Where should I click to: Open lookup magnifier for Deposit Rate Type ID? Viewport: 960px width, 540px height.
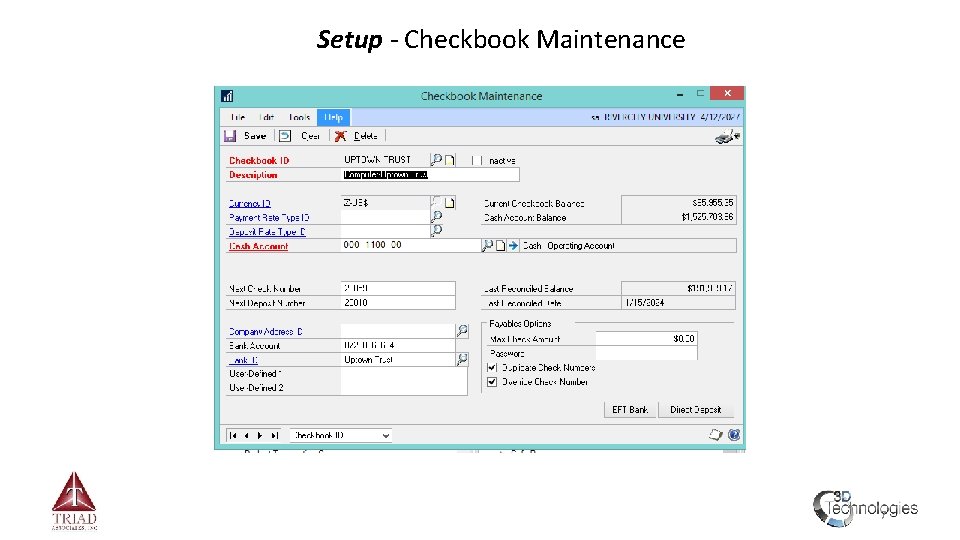pos(437,231)
